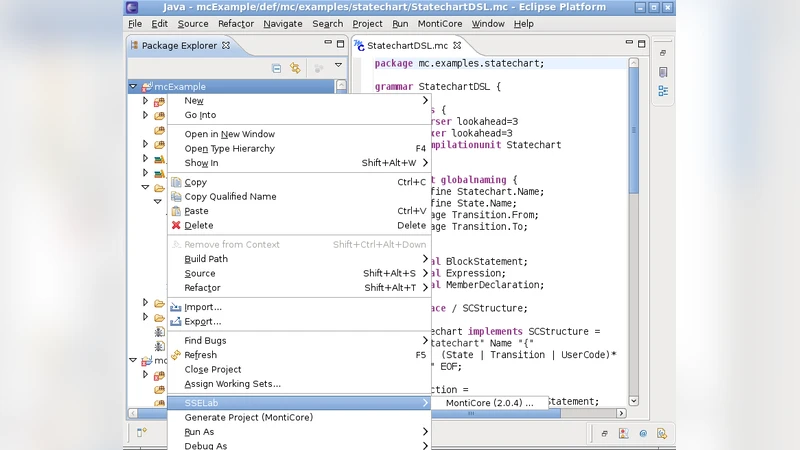Select Refresh in the context menu
800x450 pixels.
coord(200,355)
